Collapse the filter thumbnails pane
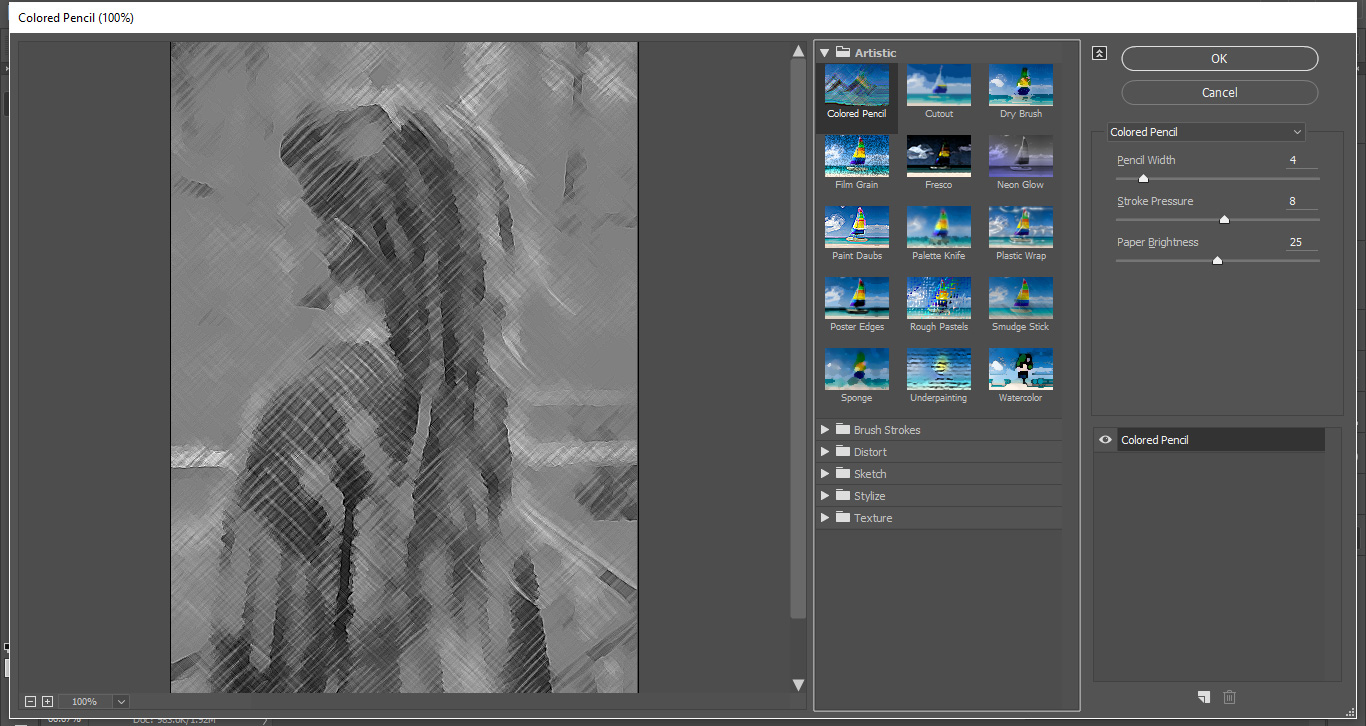This screenshot has height=726, width=1366. 1099,53
